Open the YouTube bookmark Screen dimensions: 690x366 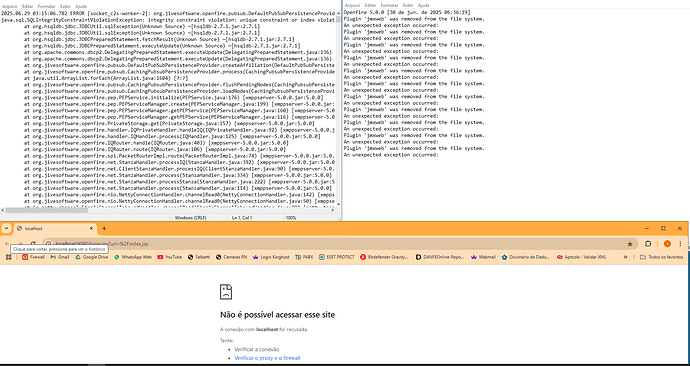[169, 257]
